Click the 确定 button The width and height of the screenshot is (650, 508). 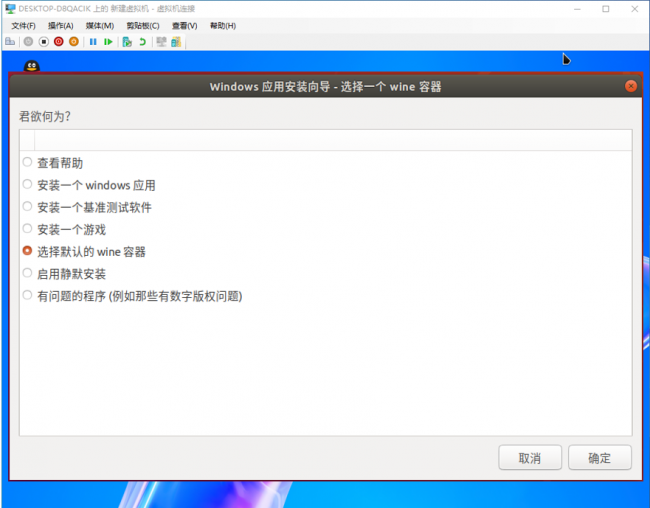coord(599,458)
